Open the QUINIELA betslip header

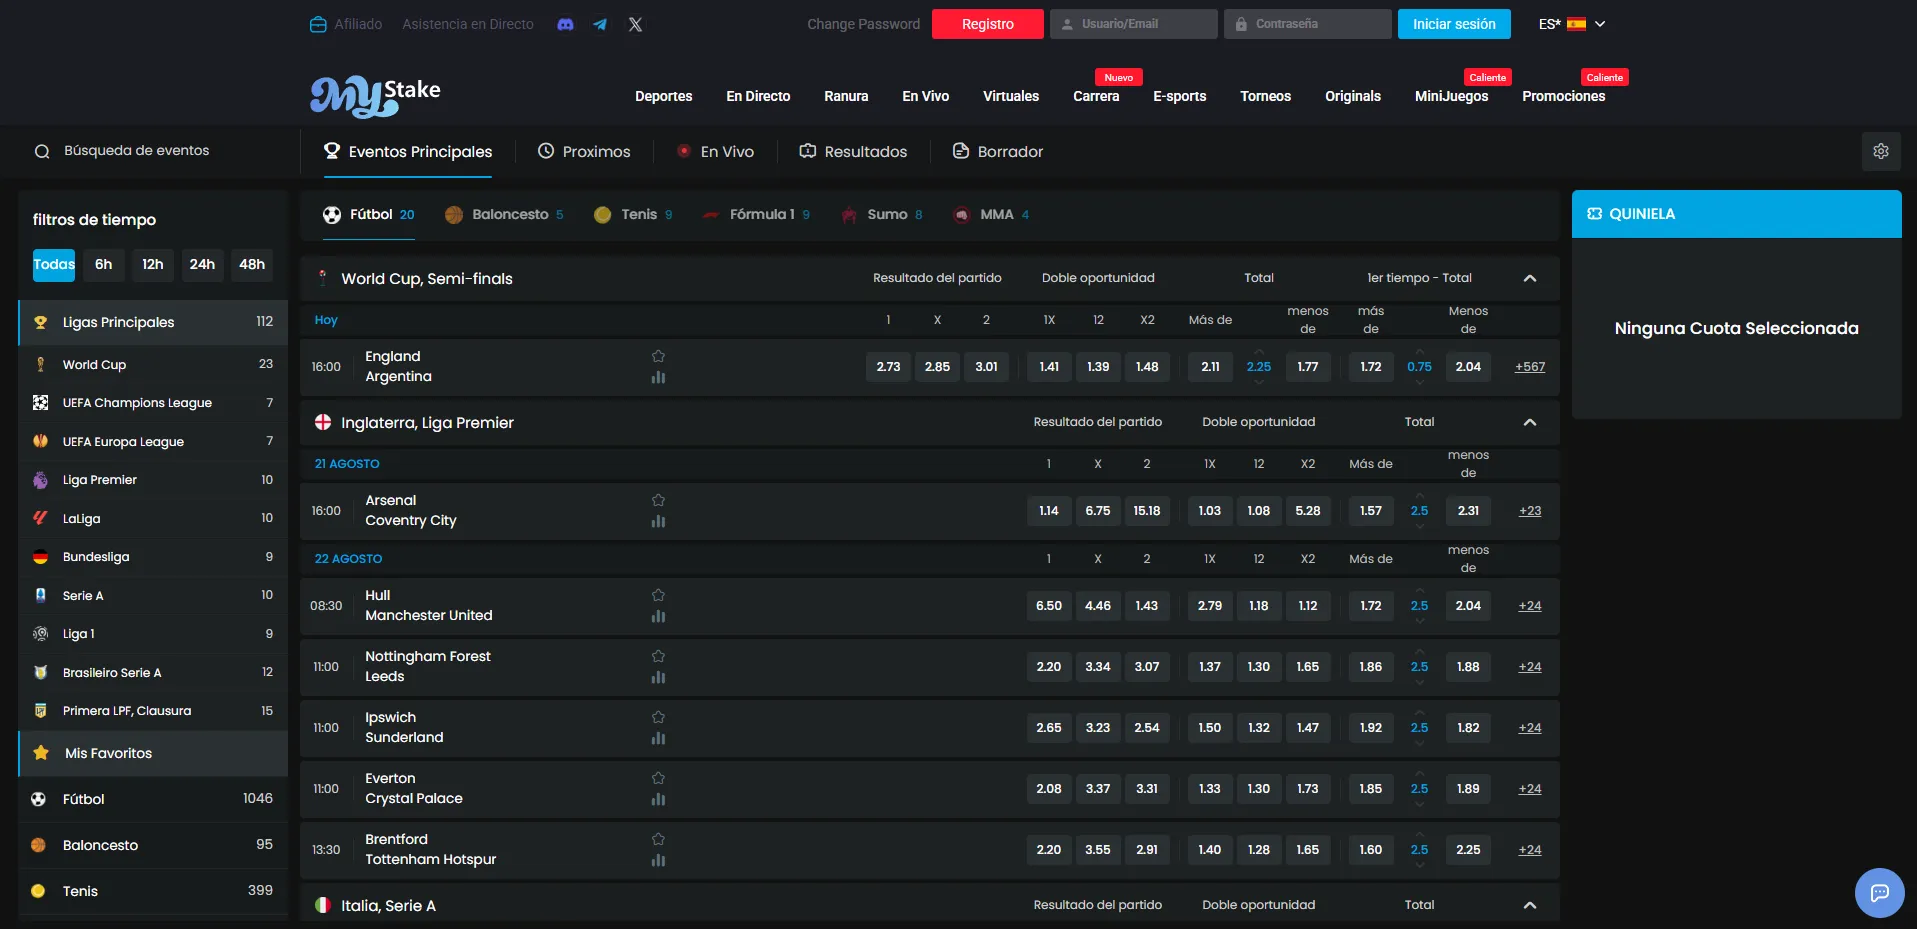click(1737, 214)
